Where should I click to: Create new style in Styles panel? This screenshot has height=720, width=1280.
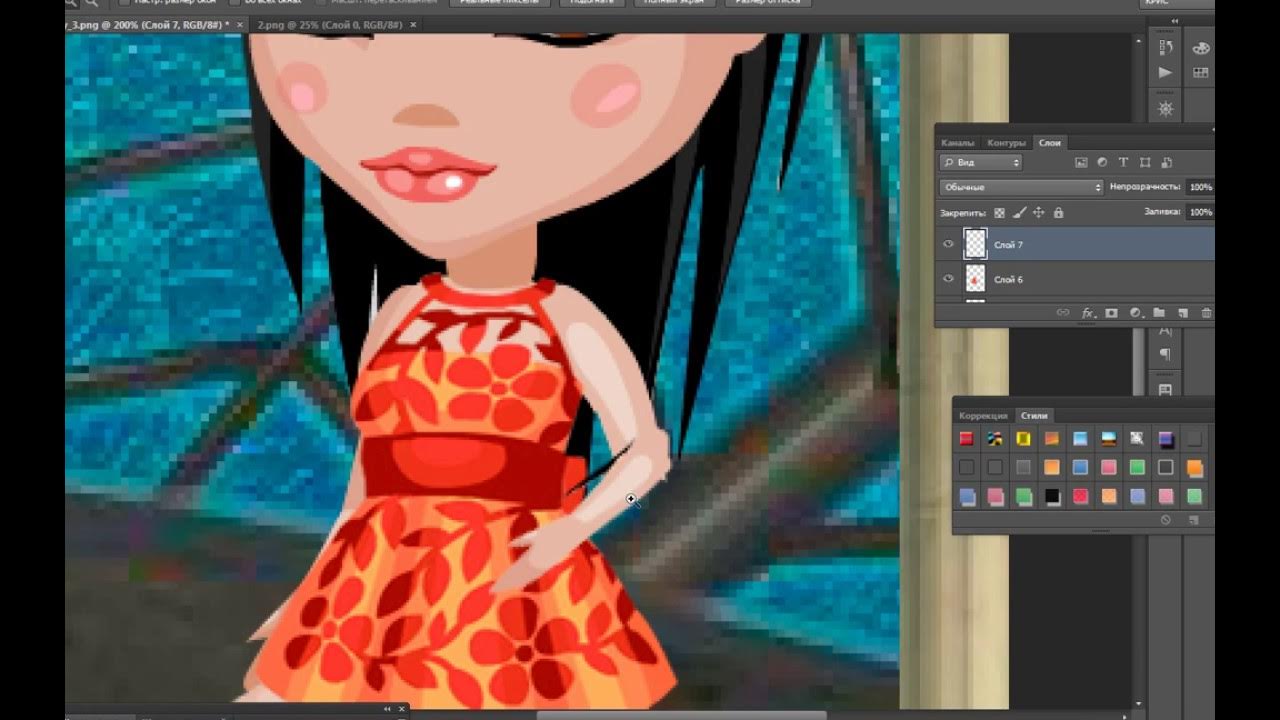(1194, 520)
